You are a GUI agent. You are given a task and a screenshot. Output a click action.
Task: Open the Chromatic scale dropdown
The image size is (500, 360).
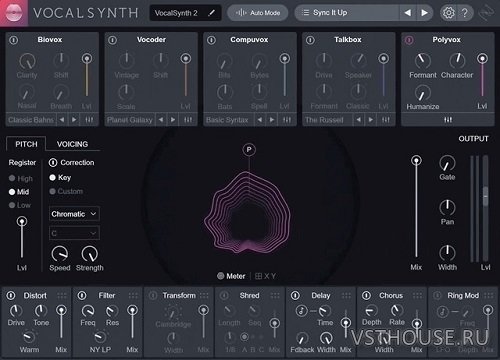tap(74, 214)
